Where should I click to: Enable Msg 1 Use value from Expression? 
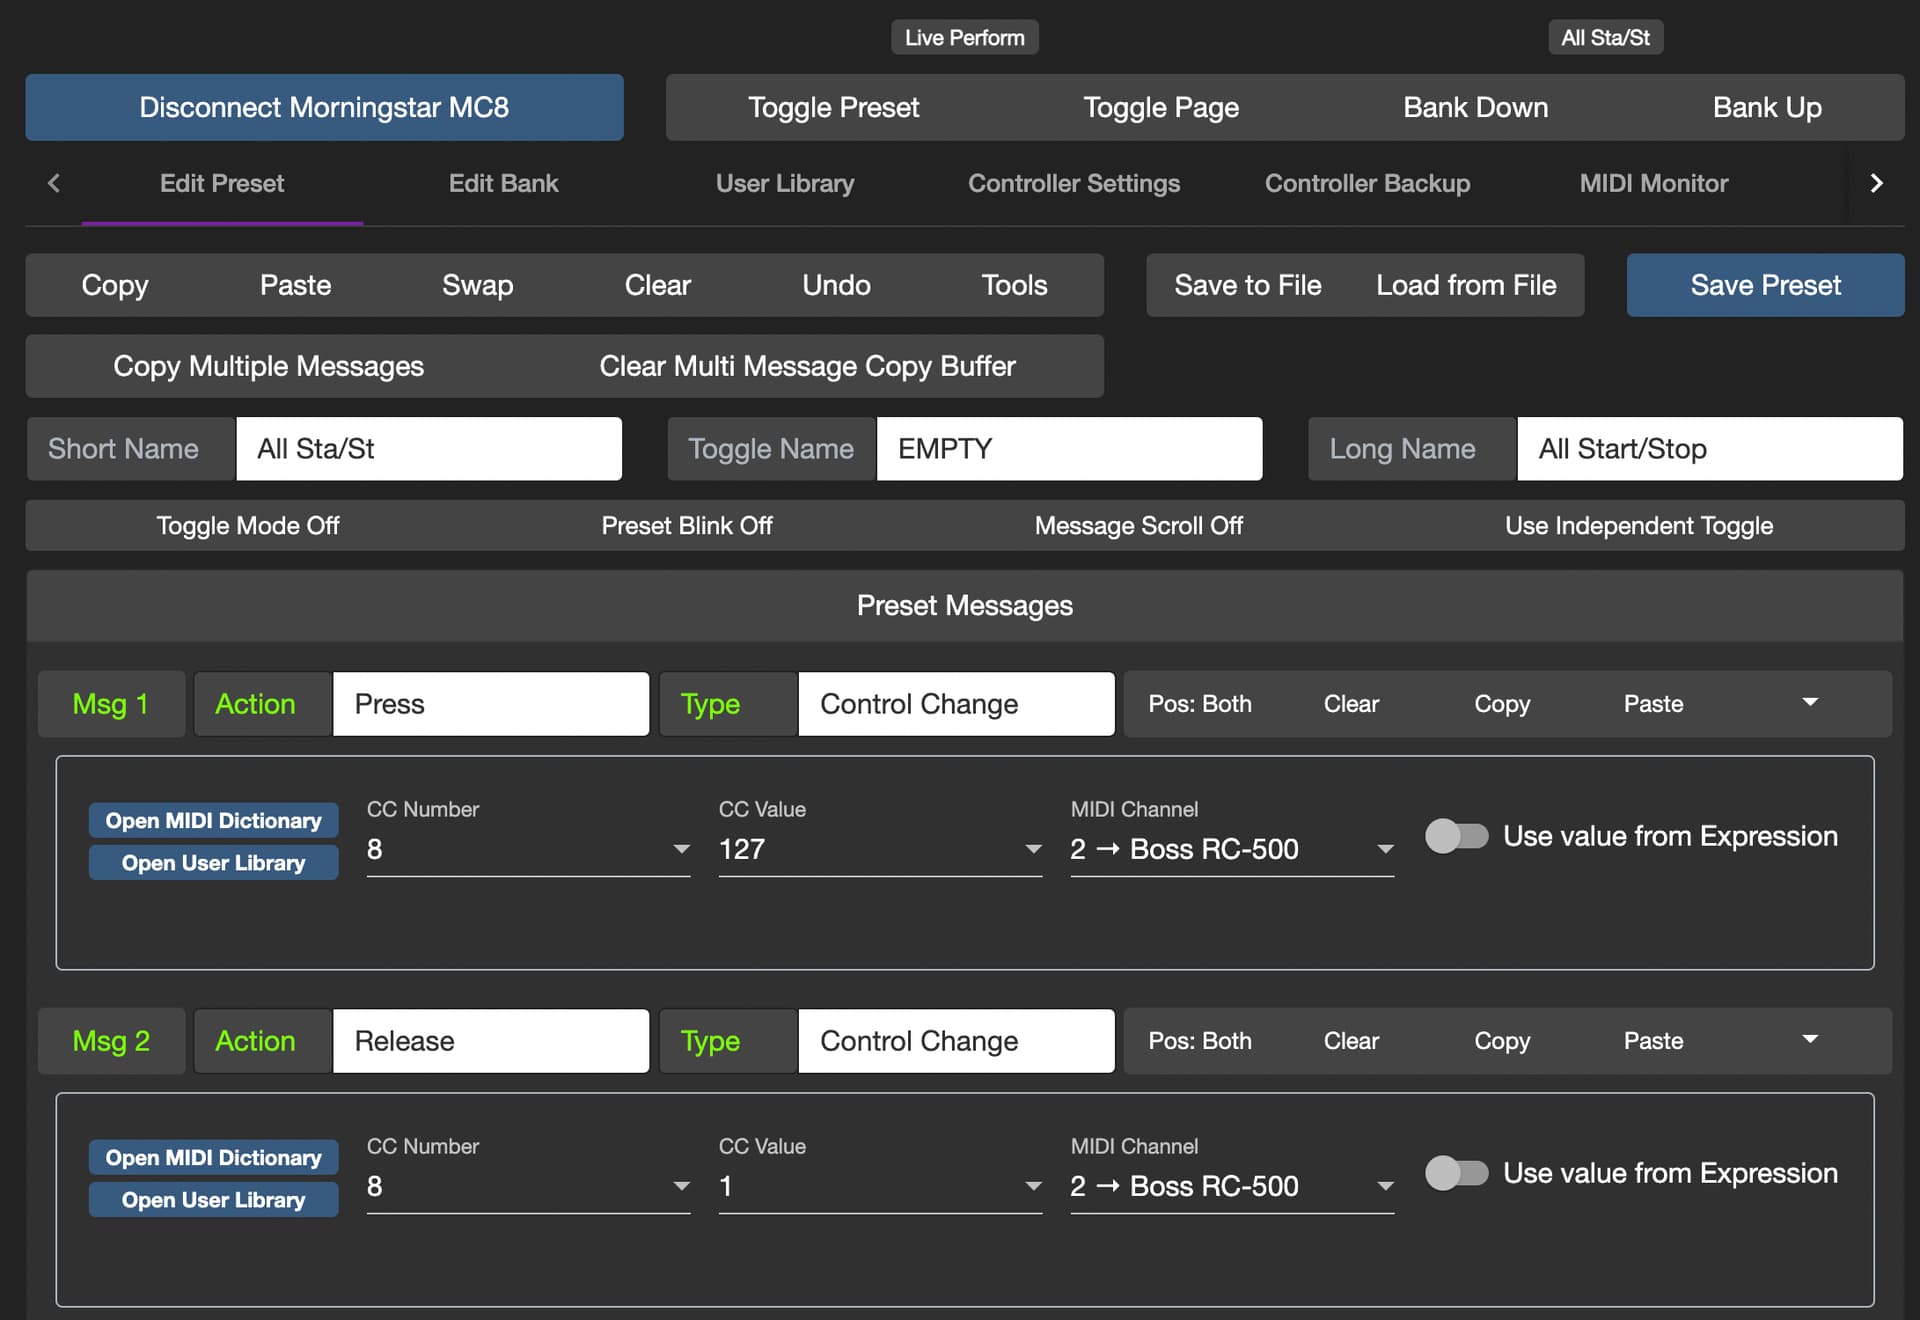tap(1456, 836)
